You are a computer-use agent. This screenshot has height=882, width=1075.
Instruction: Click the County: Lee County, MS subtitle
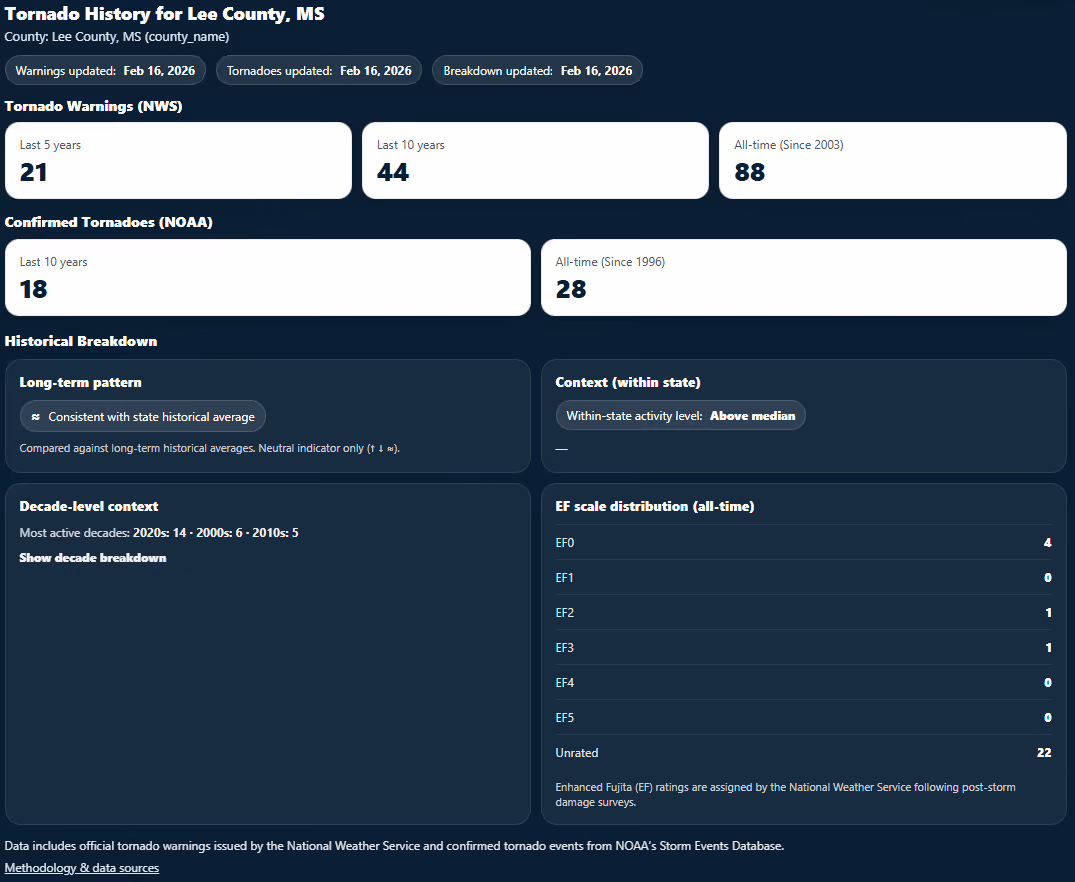[x=117, y=36]
